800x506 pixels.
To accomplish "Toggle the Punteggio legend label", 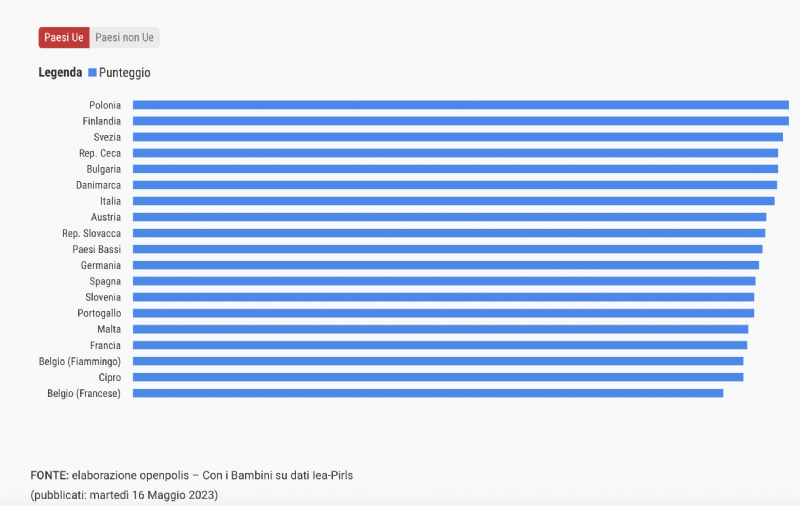I will tap(124, 72).
